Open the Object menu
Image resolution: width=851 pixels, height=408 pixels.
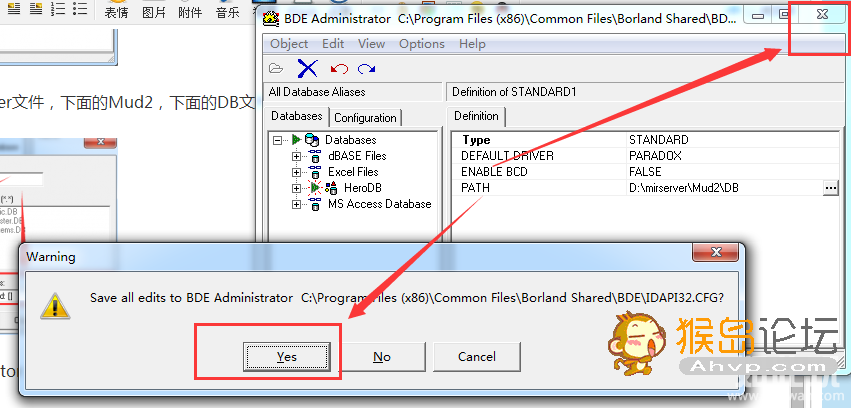[289, 44]
